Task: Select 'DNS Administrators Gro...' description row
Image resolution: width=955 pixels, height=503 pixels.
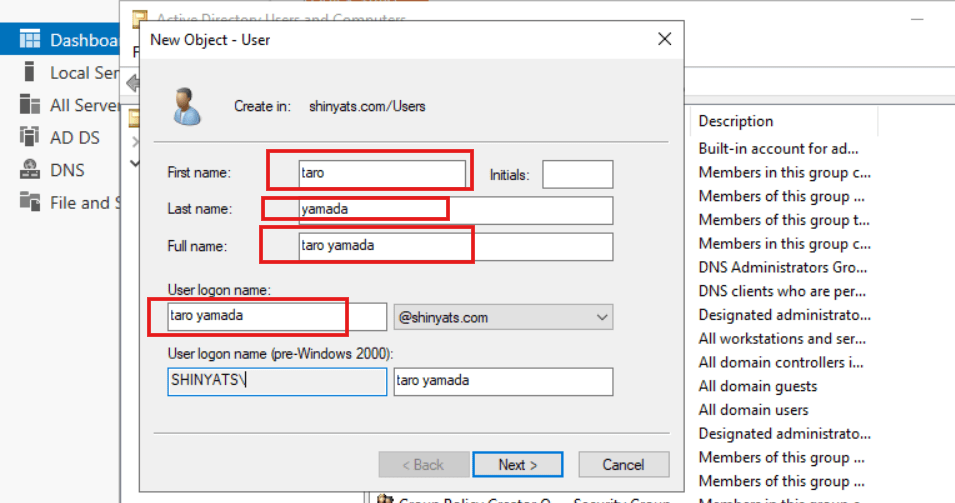Action: pos(783,267)
